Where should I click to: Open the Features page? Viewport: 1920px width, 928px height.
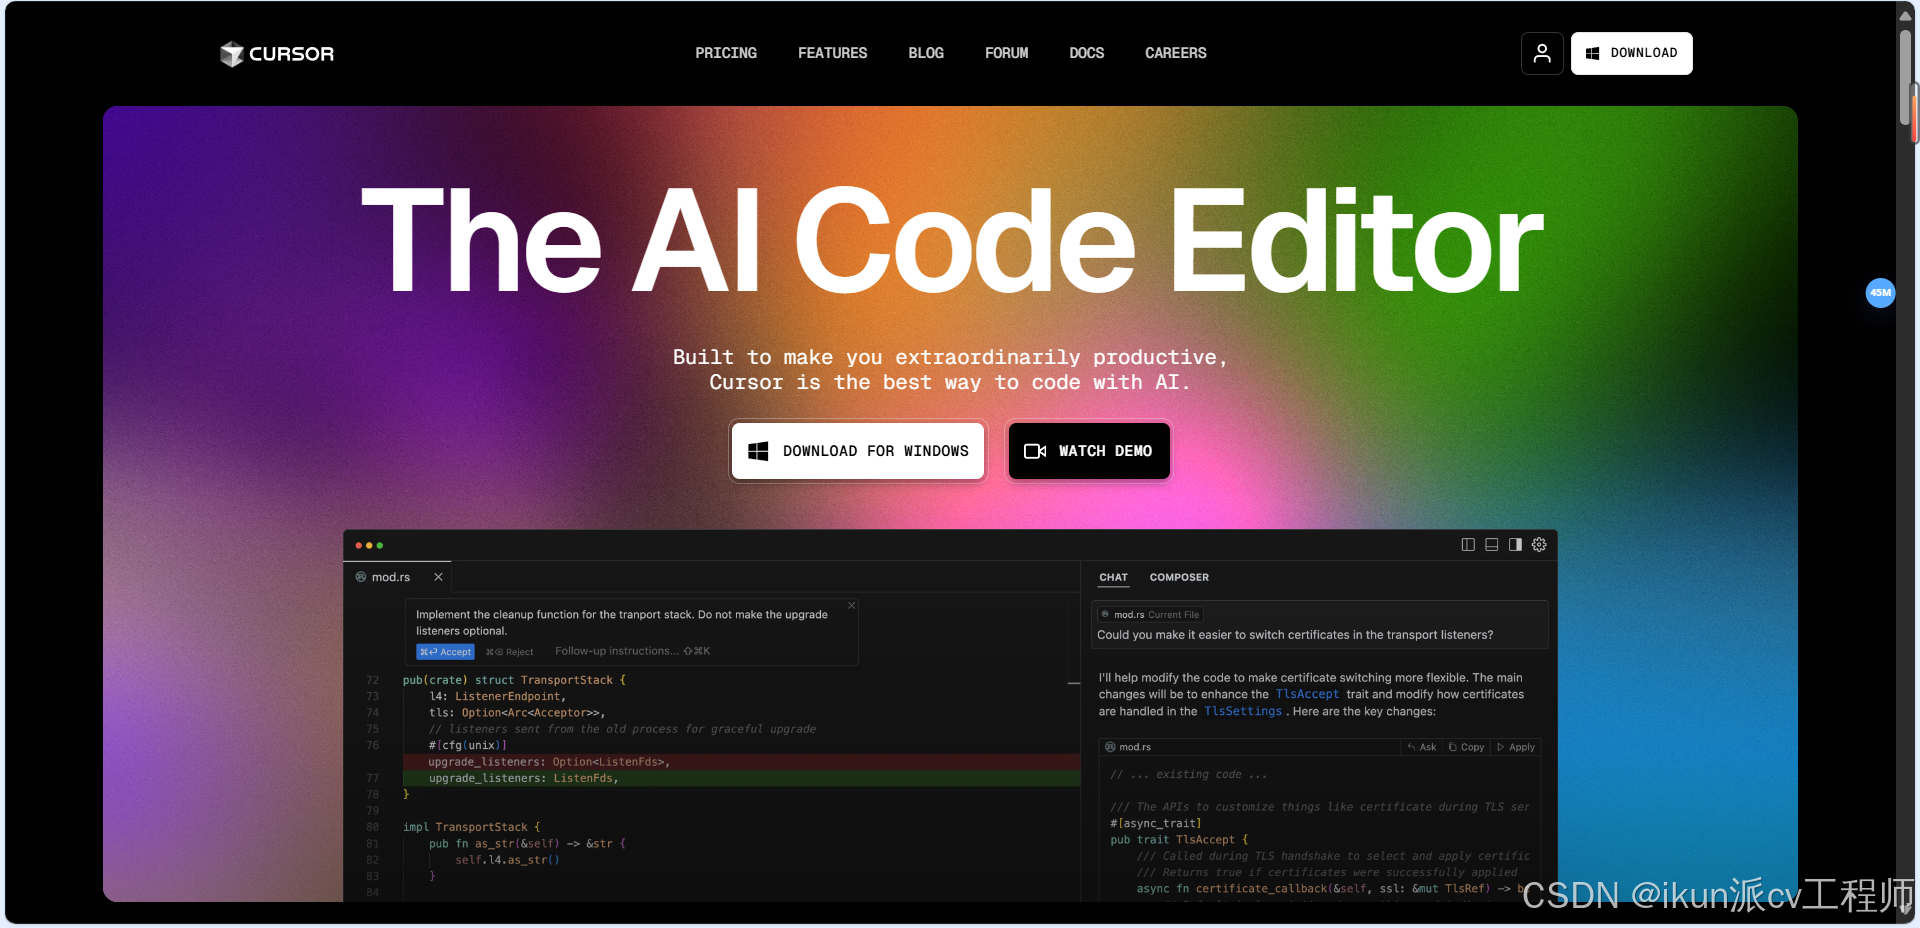pos(832,53)
